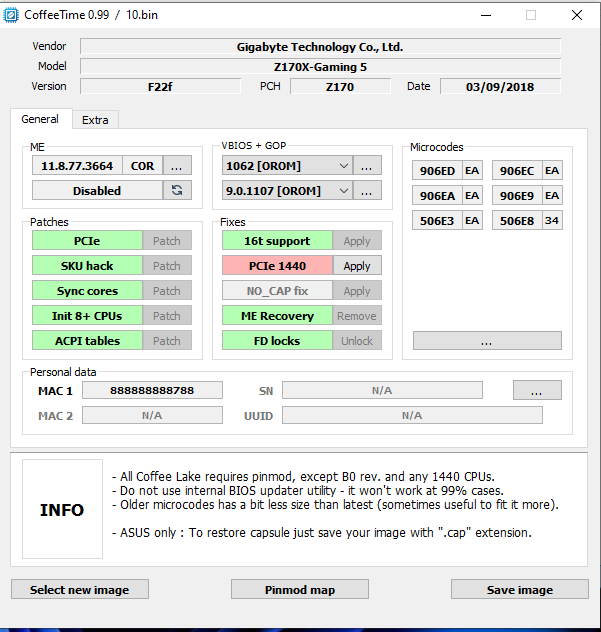Select the 906E9 microcode entry
The width and height of the screenshot is (601, 632).
click(517, 195)
